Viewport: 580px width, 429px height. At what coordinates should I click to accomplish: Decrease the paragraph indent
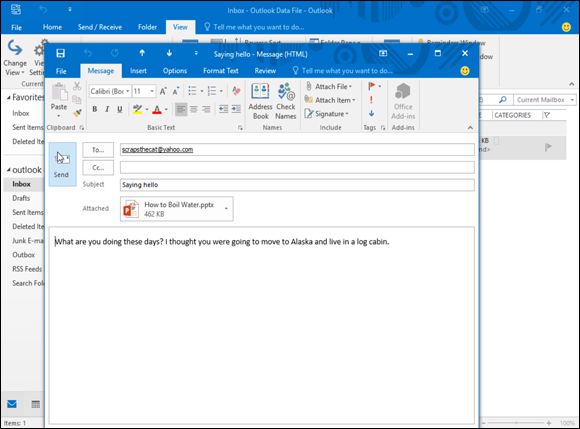click(223, 109)
